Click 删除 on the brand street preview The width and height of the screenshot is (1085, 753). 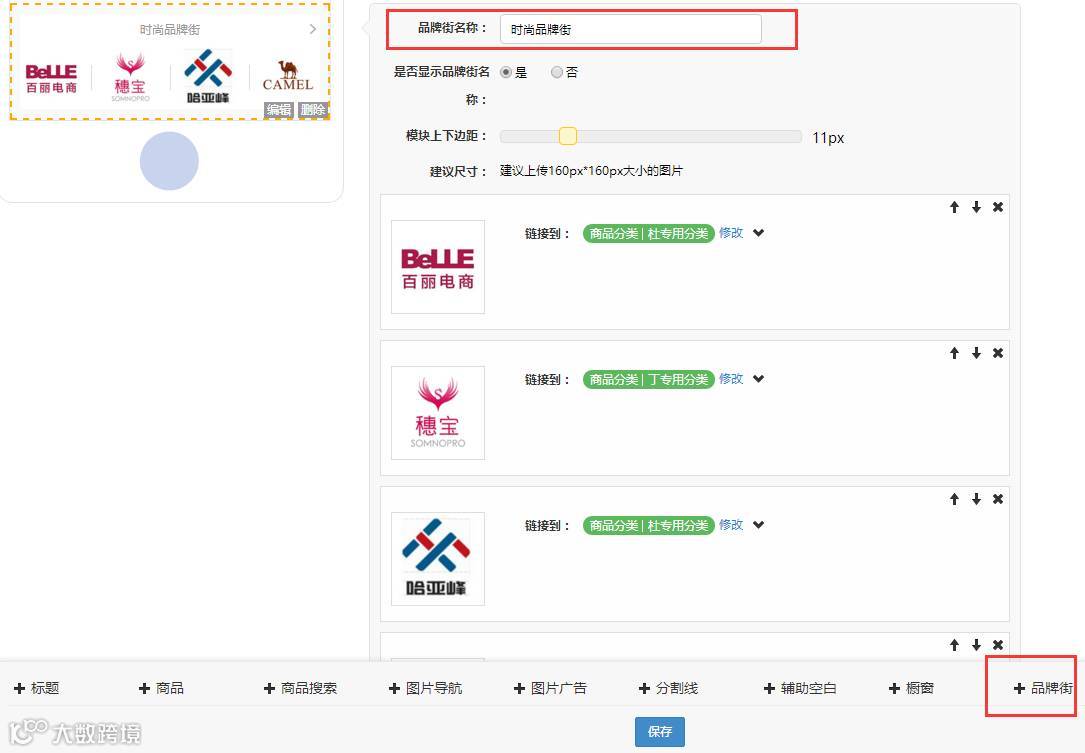pos(313,109)
